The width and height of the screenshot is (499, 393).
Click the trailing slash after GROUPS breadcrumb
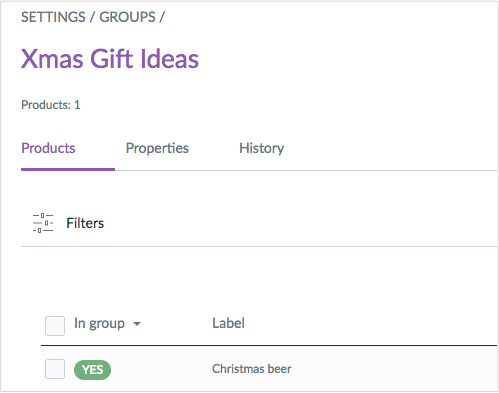click(x=162, y=17)
